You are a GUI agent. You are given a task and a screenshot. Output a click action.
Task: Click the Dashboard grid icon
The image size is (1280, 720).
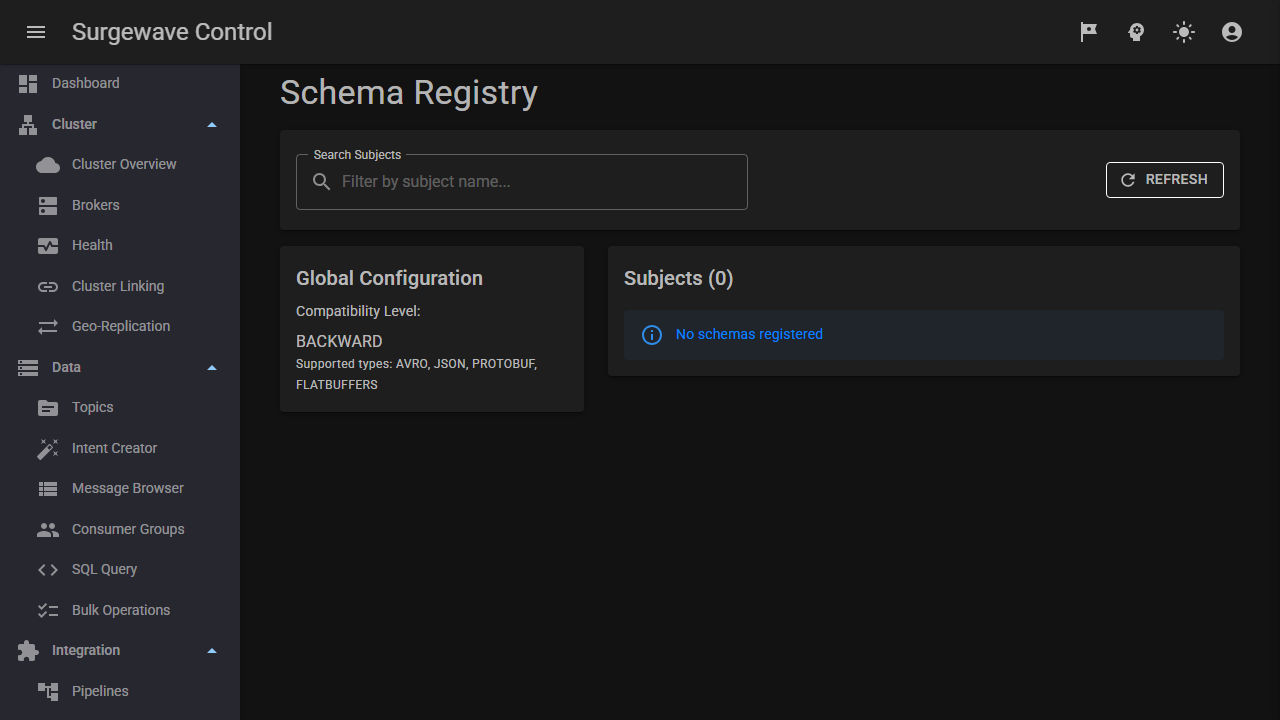(x=28, y=84)
